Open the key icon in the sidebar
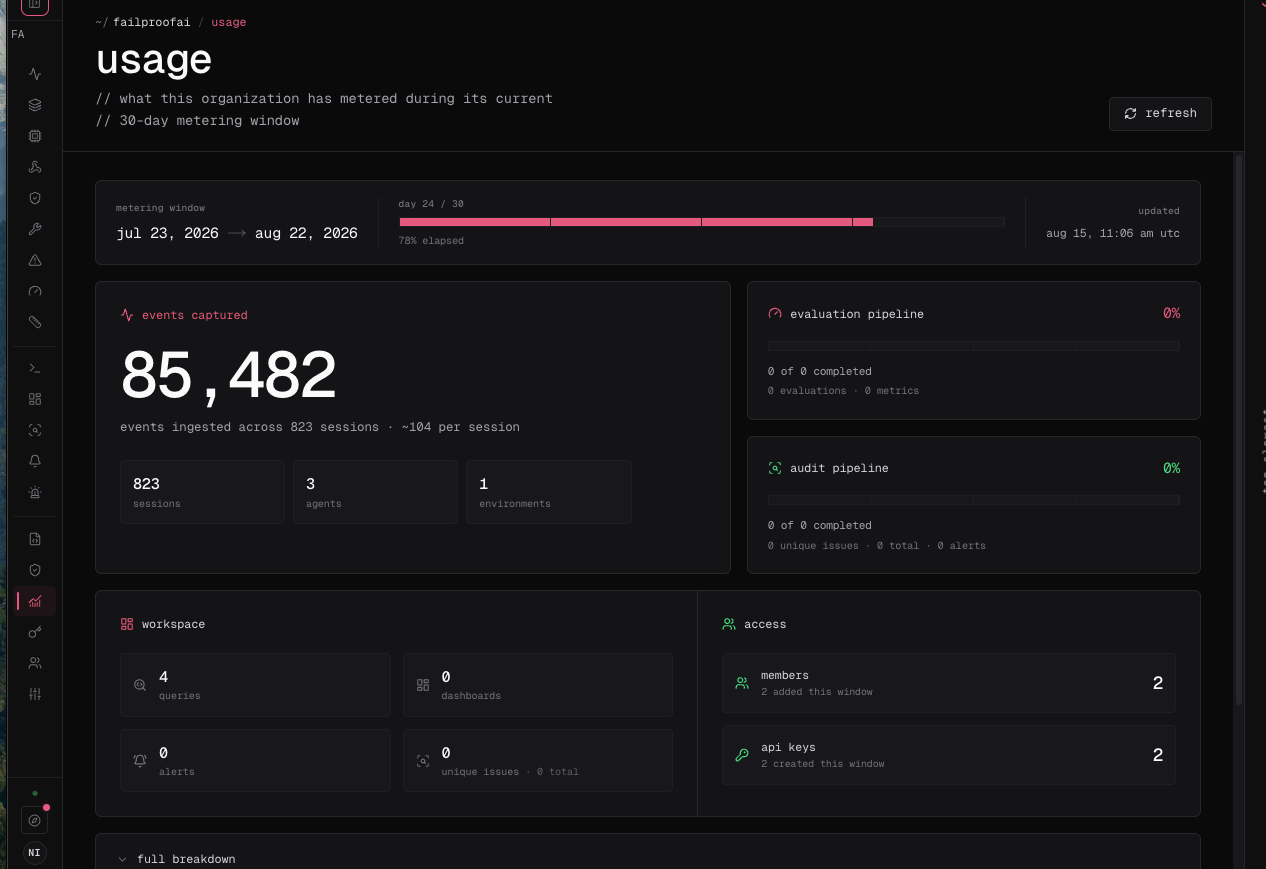 [35, 632]
